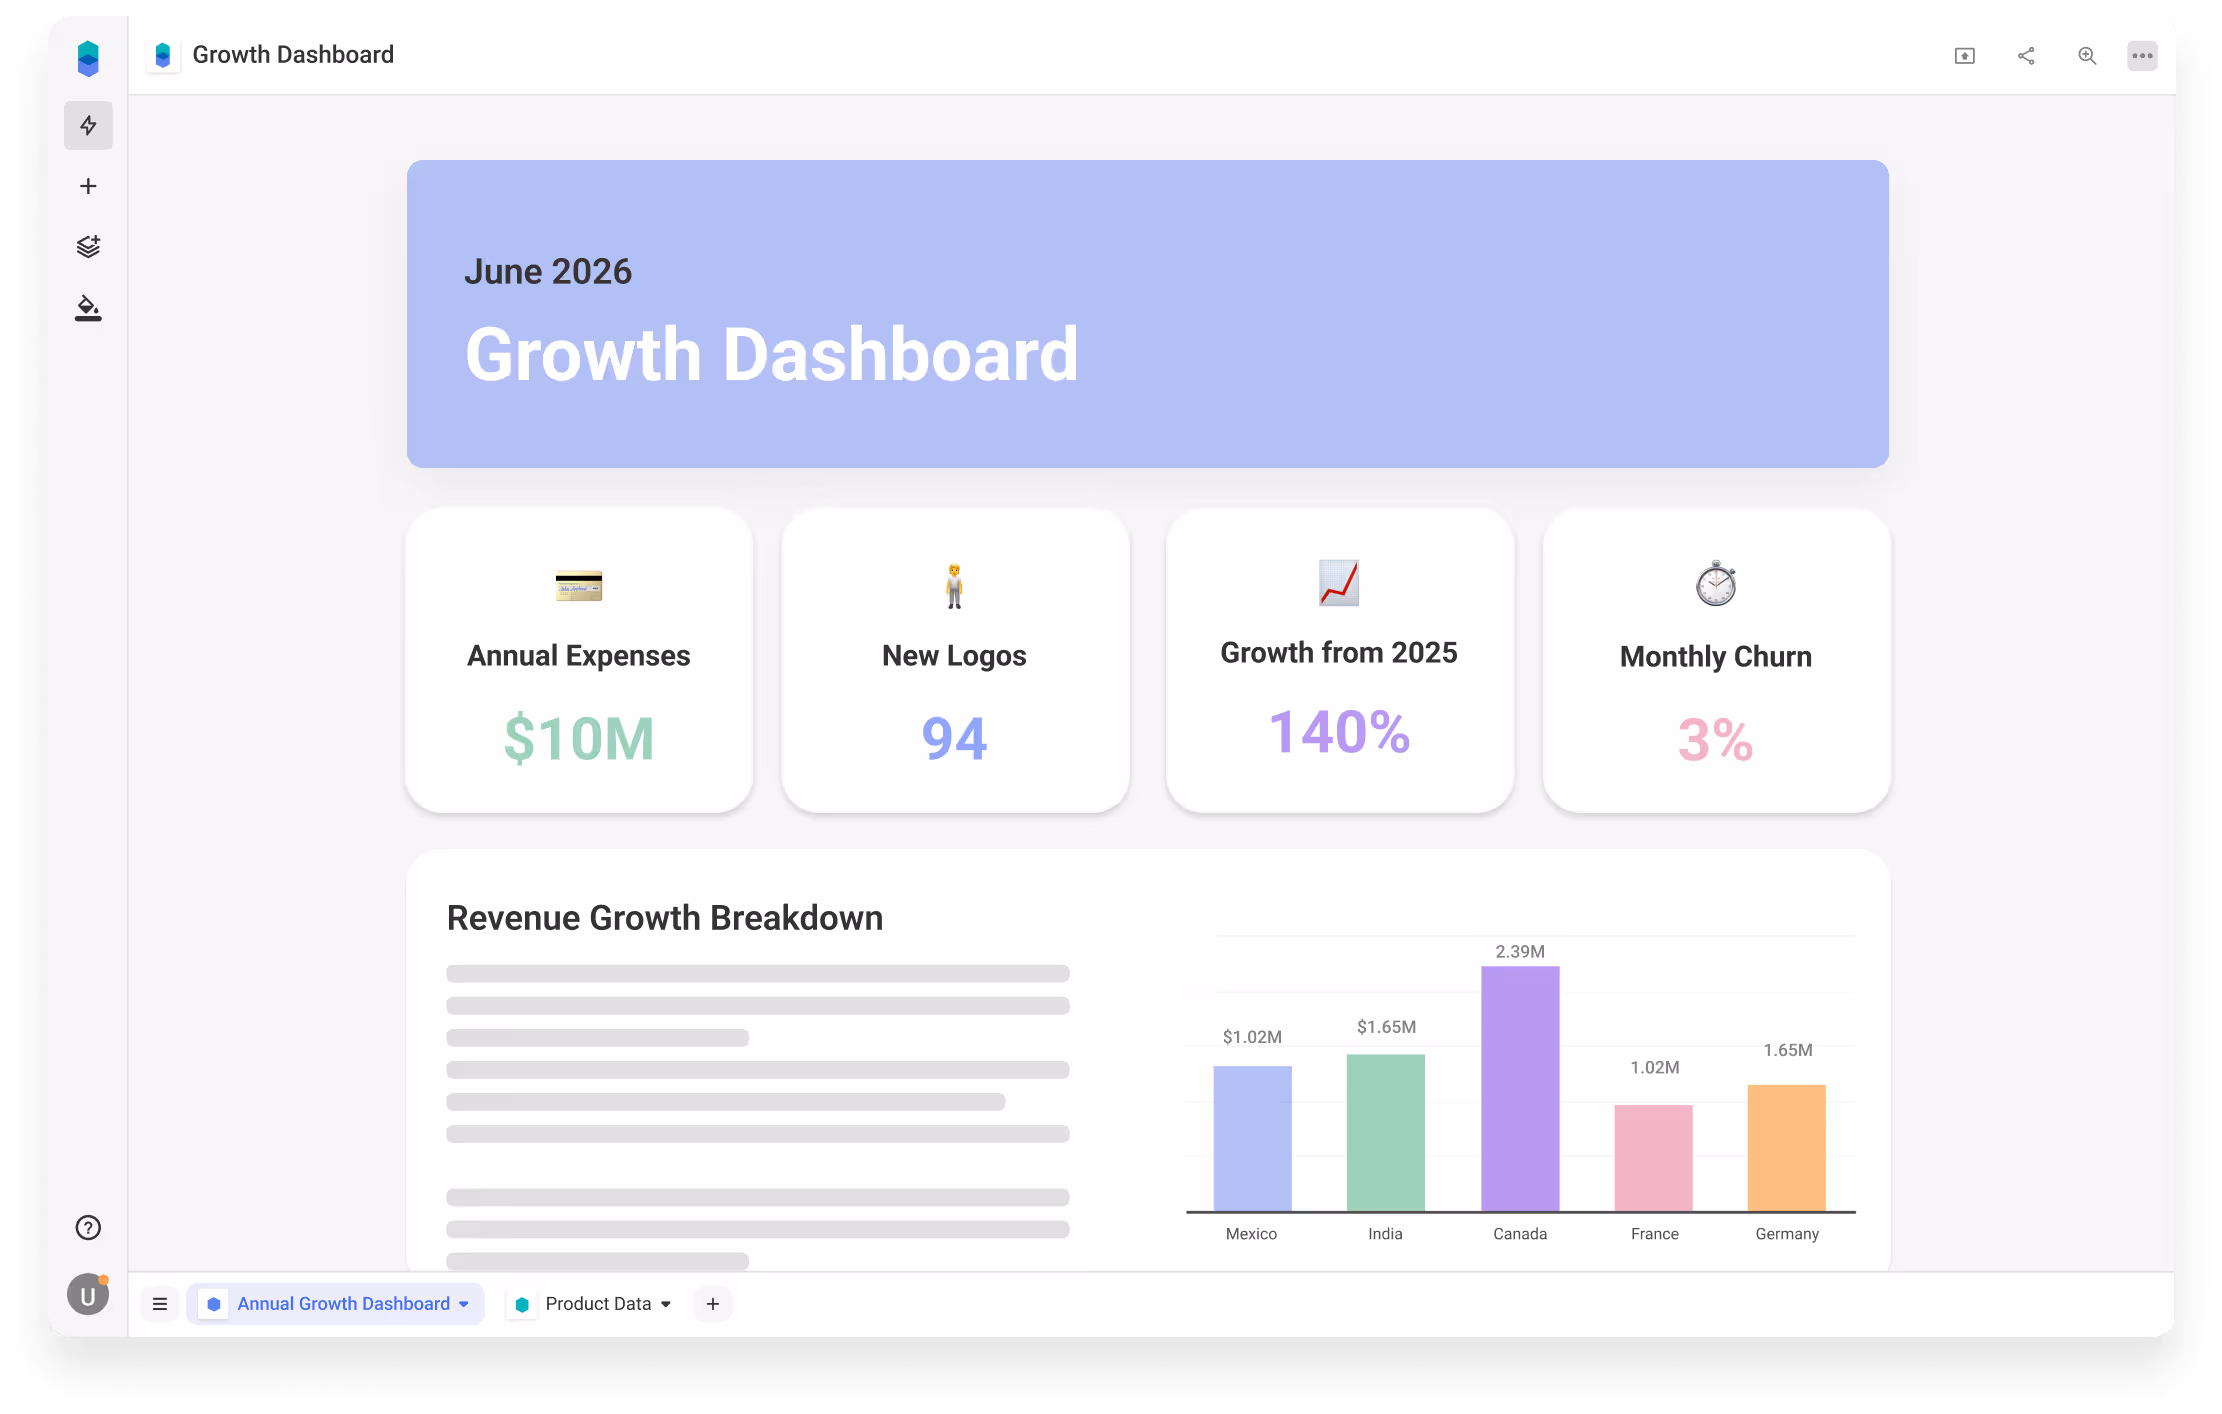Select the paint bucket theme icon
Screen dimensions: 2222x1414
point(88,308)
